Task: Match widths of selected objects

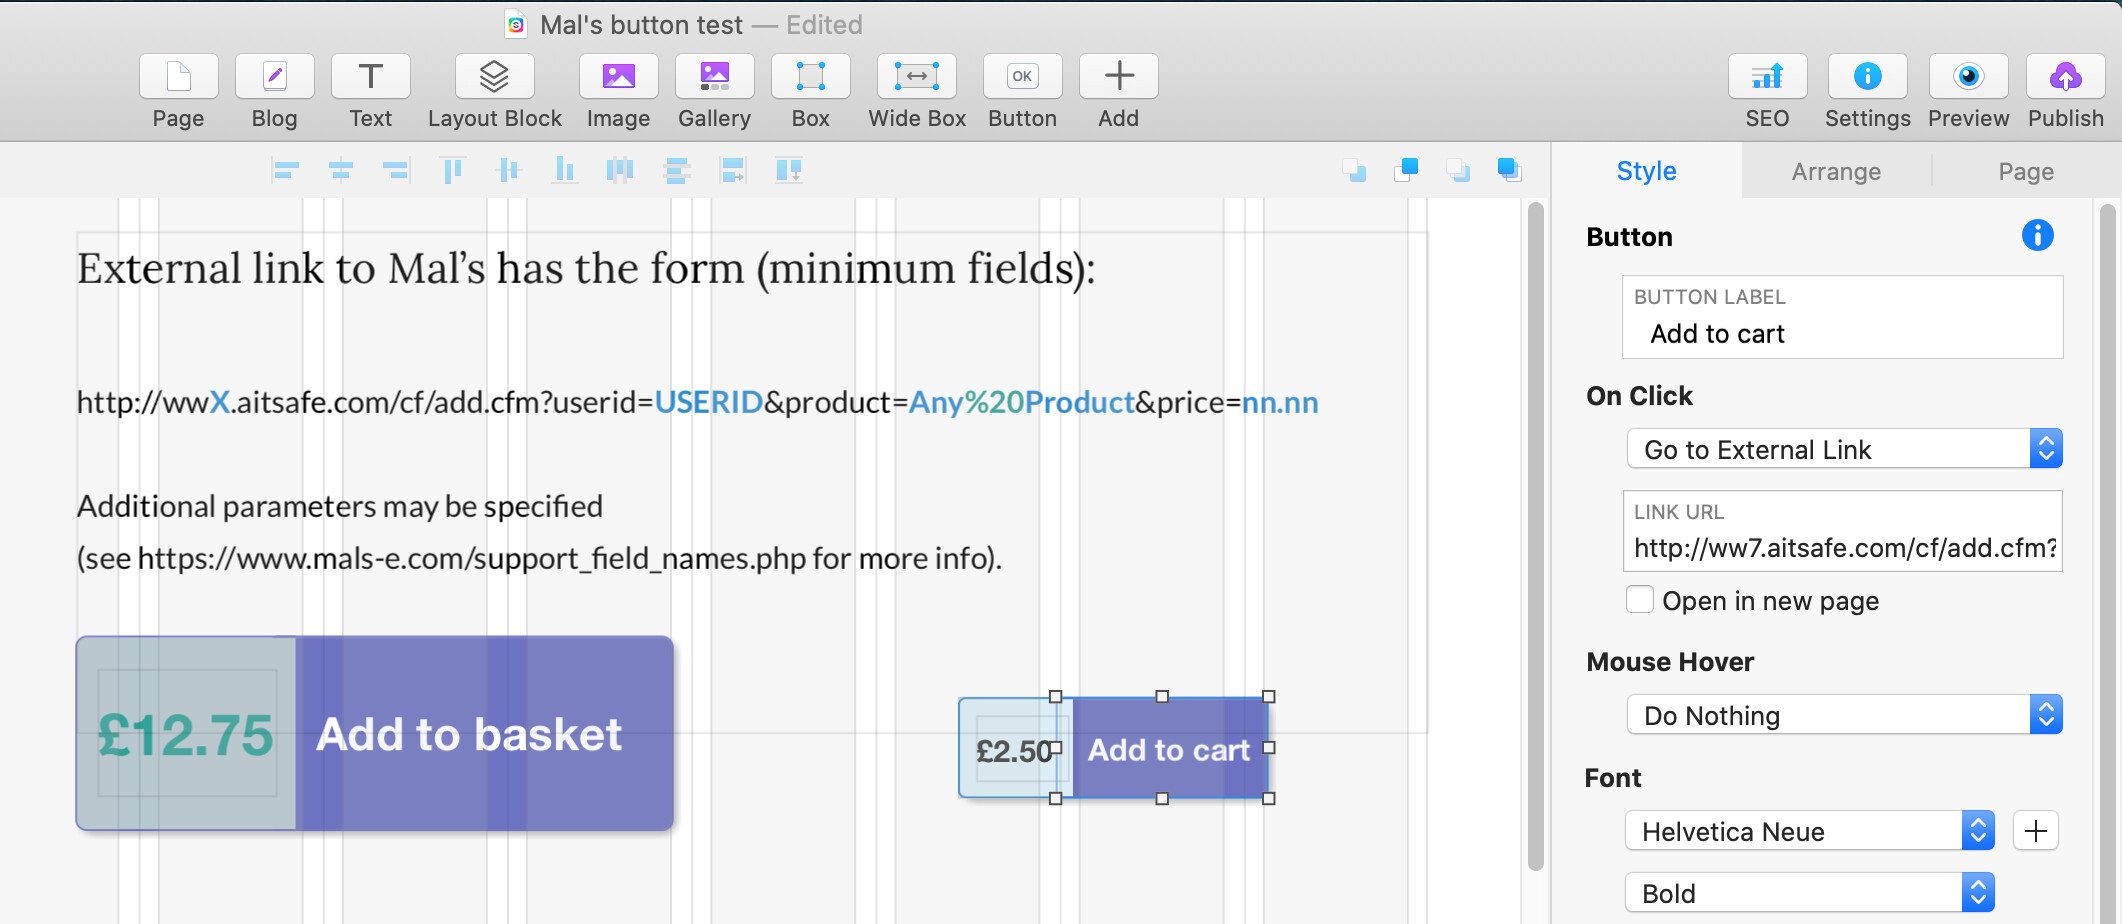Action: (x=733, y=171)
